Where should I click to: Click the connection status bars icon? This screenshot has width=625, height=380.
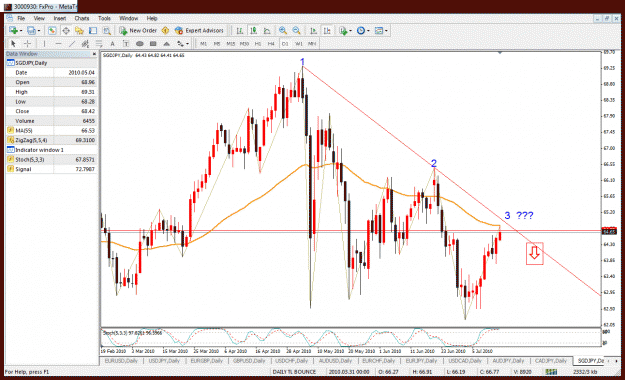coord(552,372)
